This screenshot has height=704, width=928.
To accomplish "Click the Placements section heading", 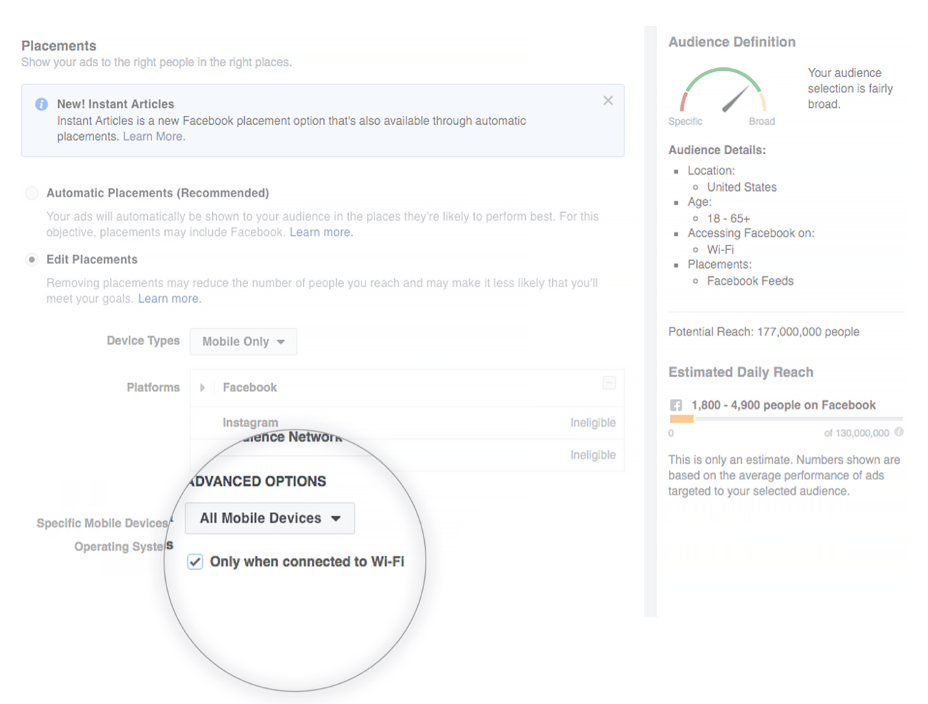I will [59, 46].
